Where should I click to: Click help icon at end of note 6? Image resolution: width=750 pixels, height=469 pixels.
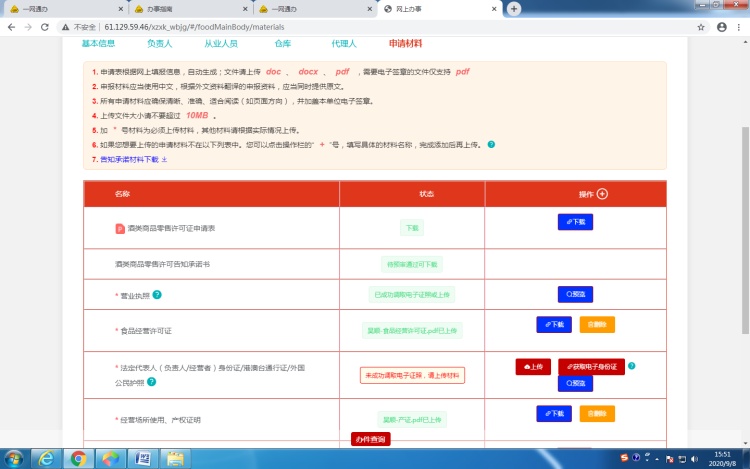click(x=491, y=144)
